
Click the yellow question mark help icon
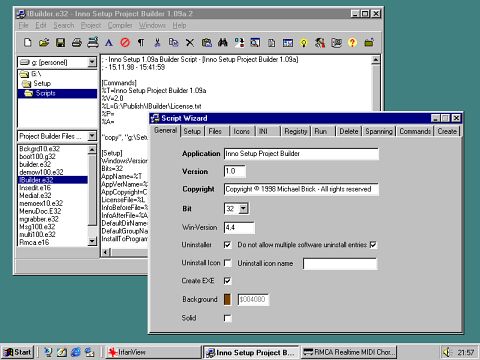point(352,43)
